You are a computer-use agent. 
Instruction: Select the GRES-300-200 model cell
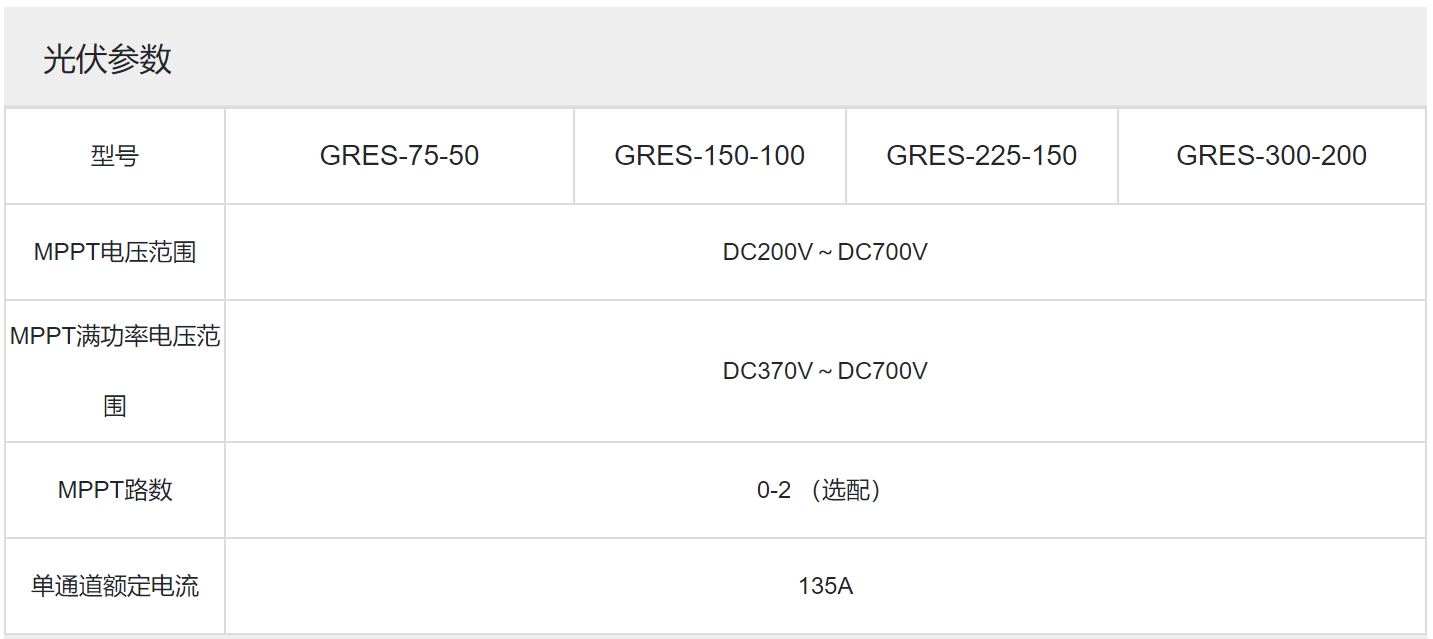coord(1272,156)
